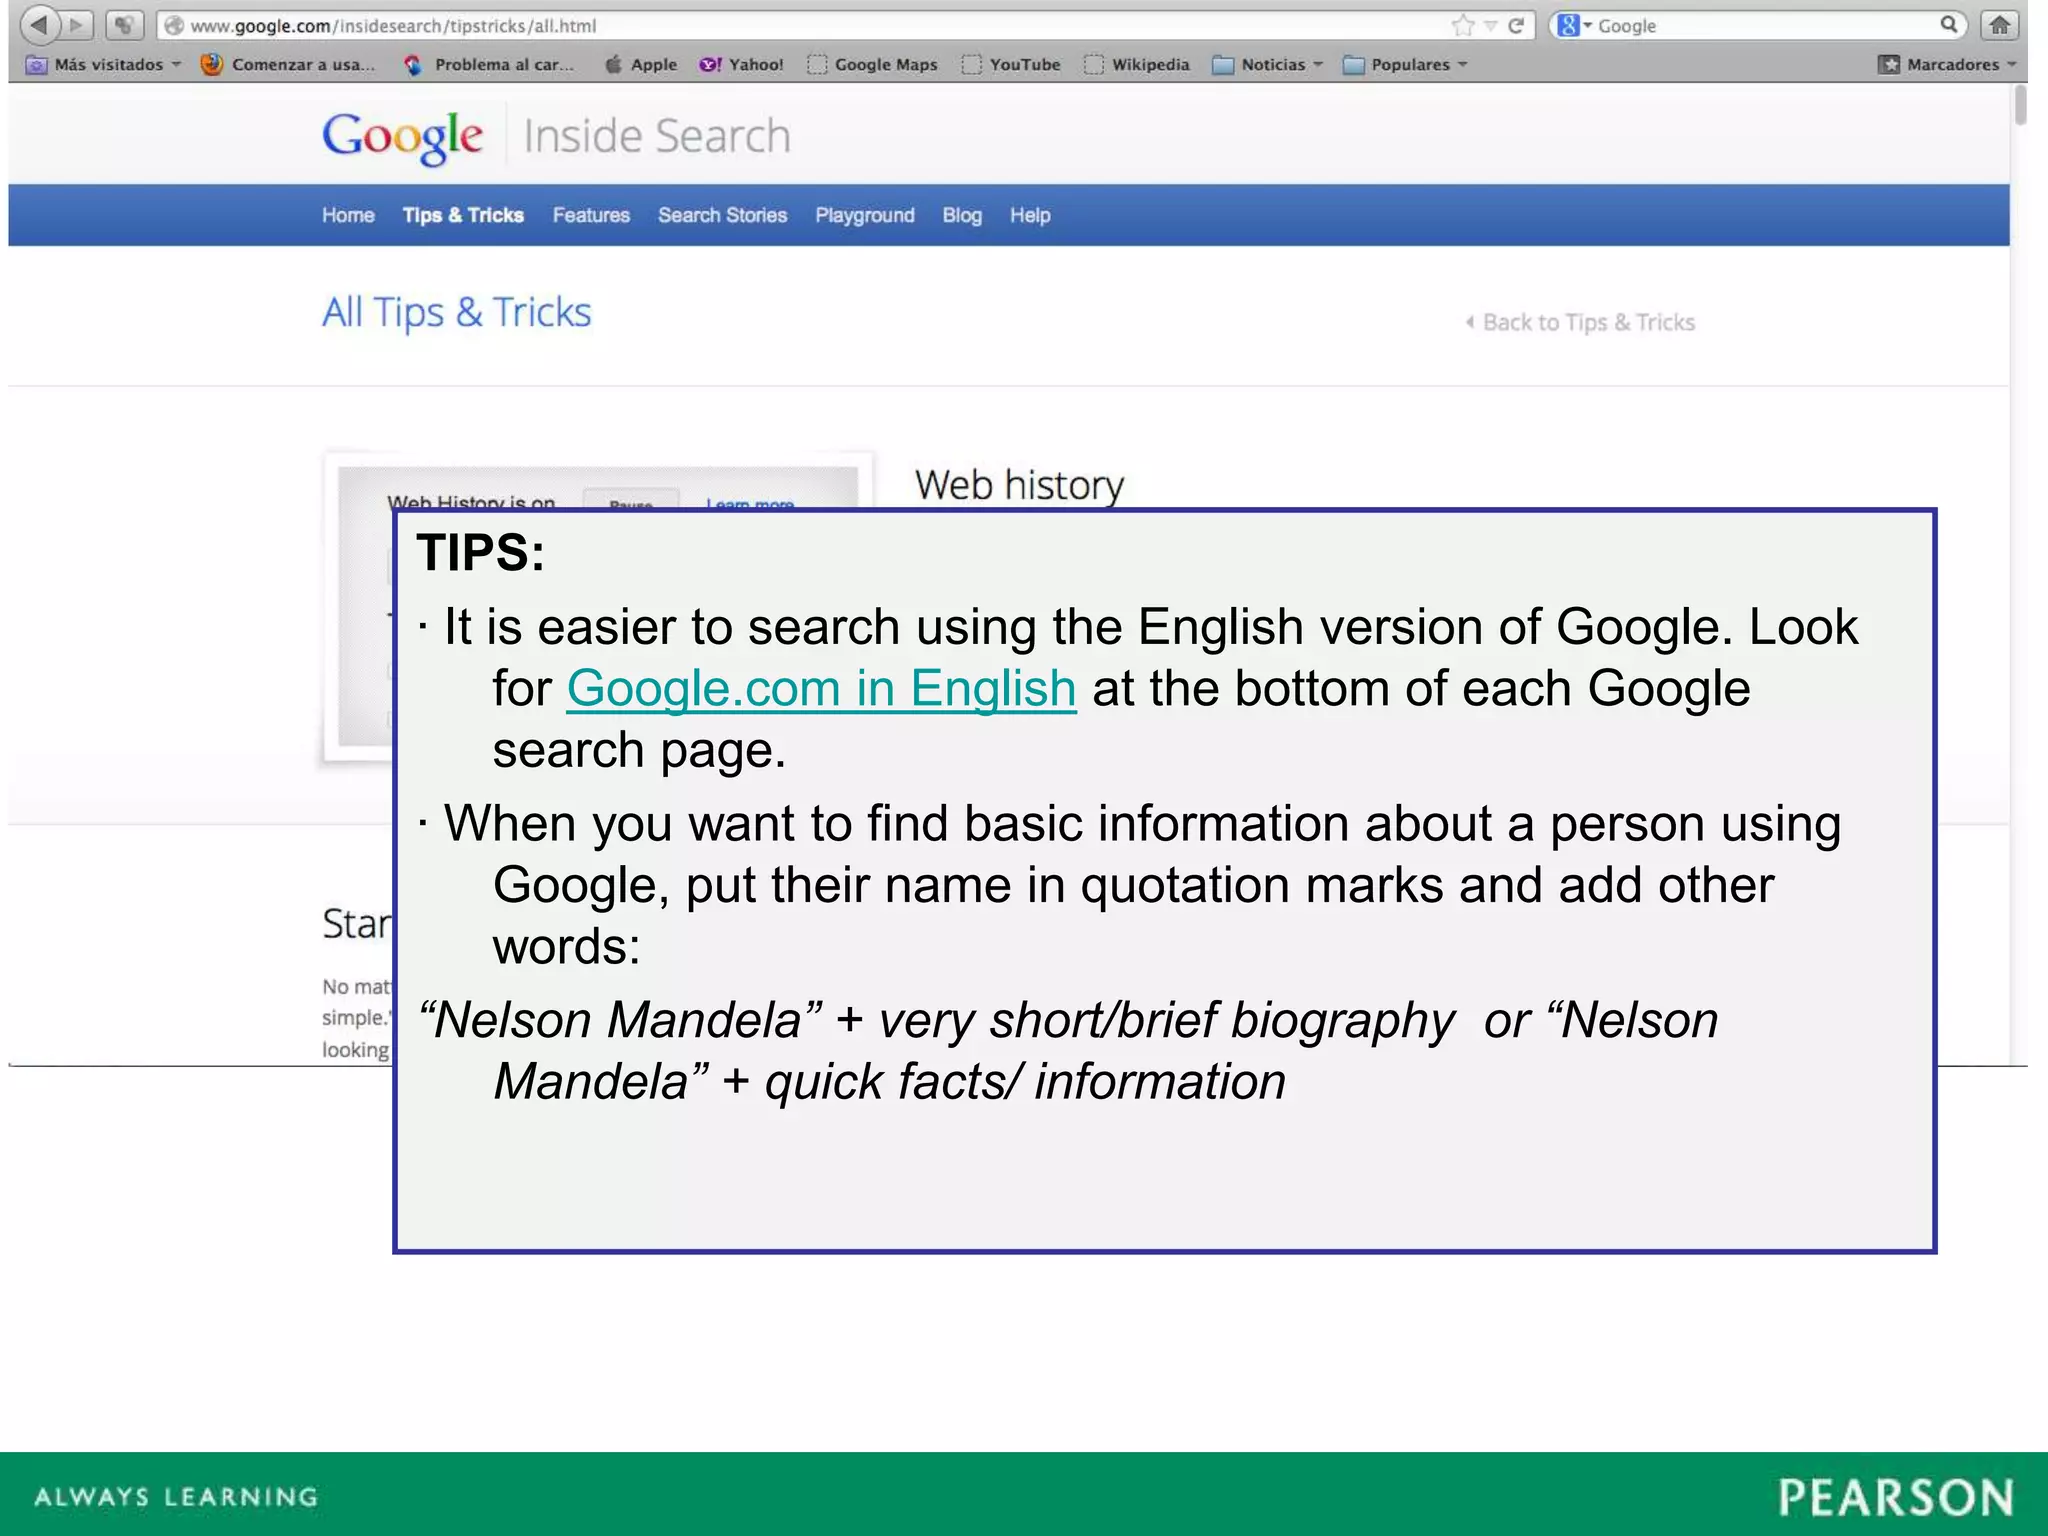The height and width of the screenshot is (1536, 2048).
Task: Click the browser forward arrow button
Action: [77, 25]
